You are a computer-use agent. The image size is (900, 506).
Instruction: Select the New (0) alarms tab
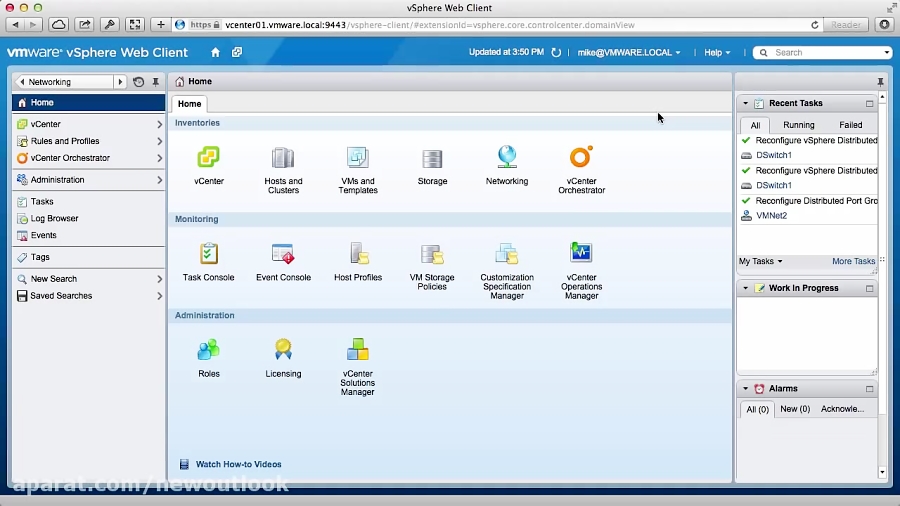point(795,409)
